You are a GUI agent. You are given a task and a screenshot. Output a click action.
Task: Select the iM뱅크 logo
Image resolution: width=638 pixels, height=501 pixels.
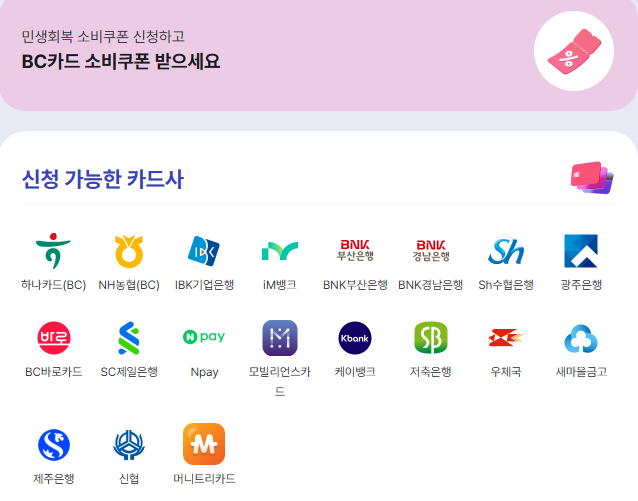coord(280,251)
